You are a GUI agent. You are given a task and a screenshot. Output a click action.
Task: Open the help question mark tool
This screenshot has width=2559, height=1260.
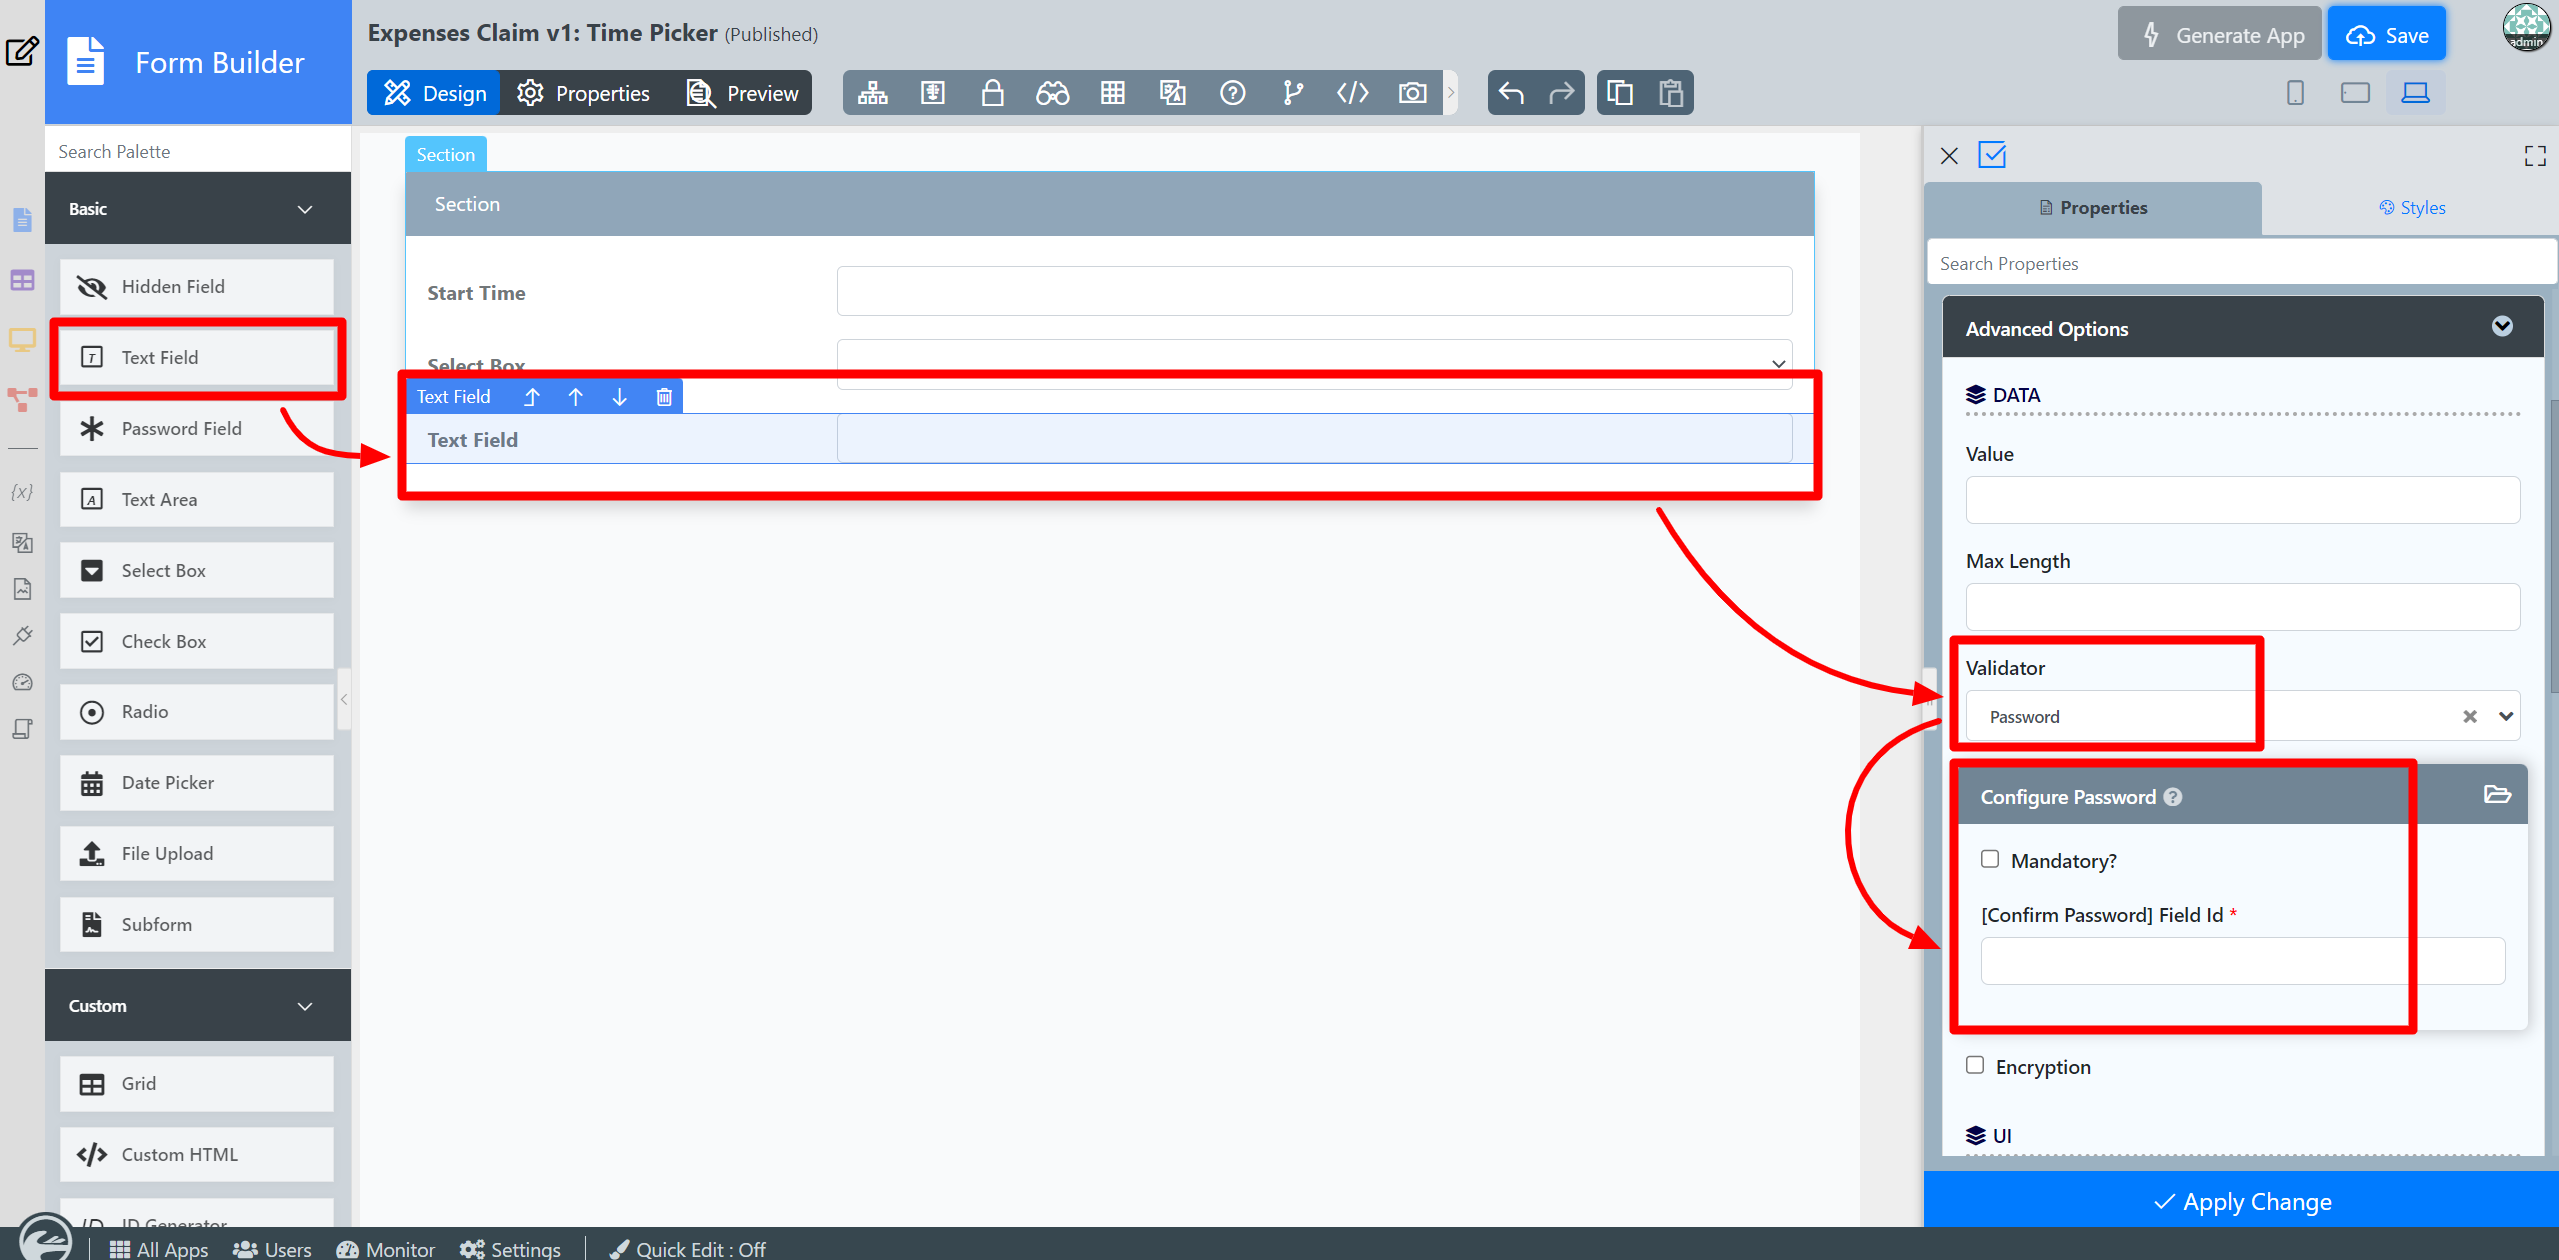[x=1232, y=93]
